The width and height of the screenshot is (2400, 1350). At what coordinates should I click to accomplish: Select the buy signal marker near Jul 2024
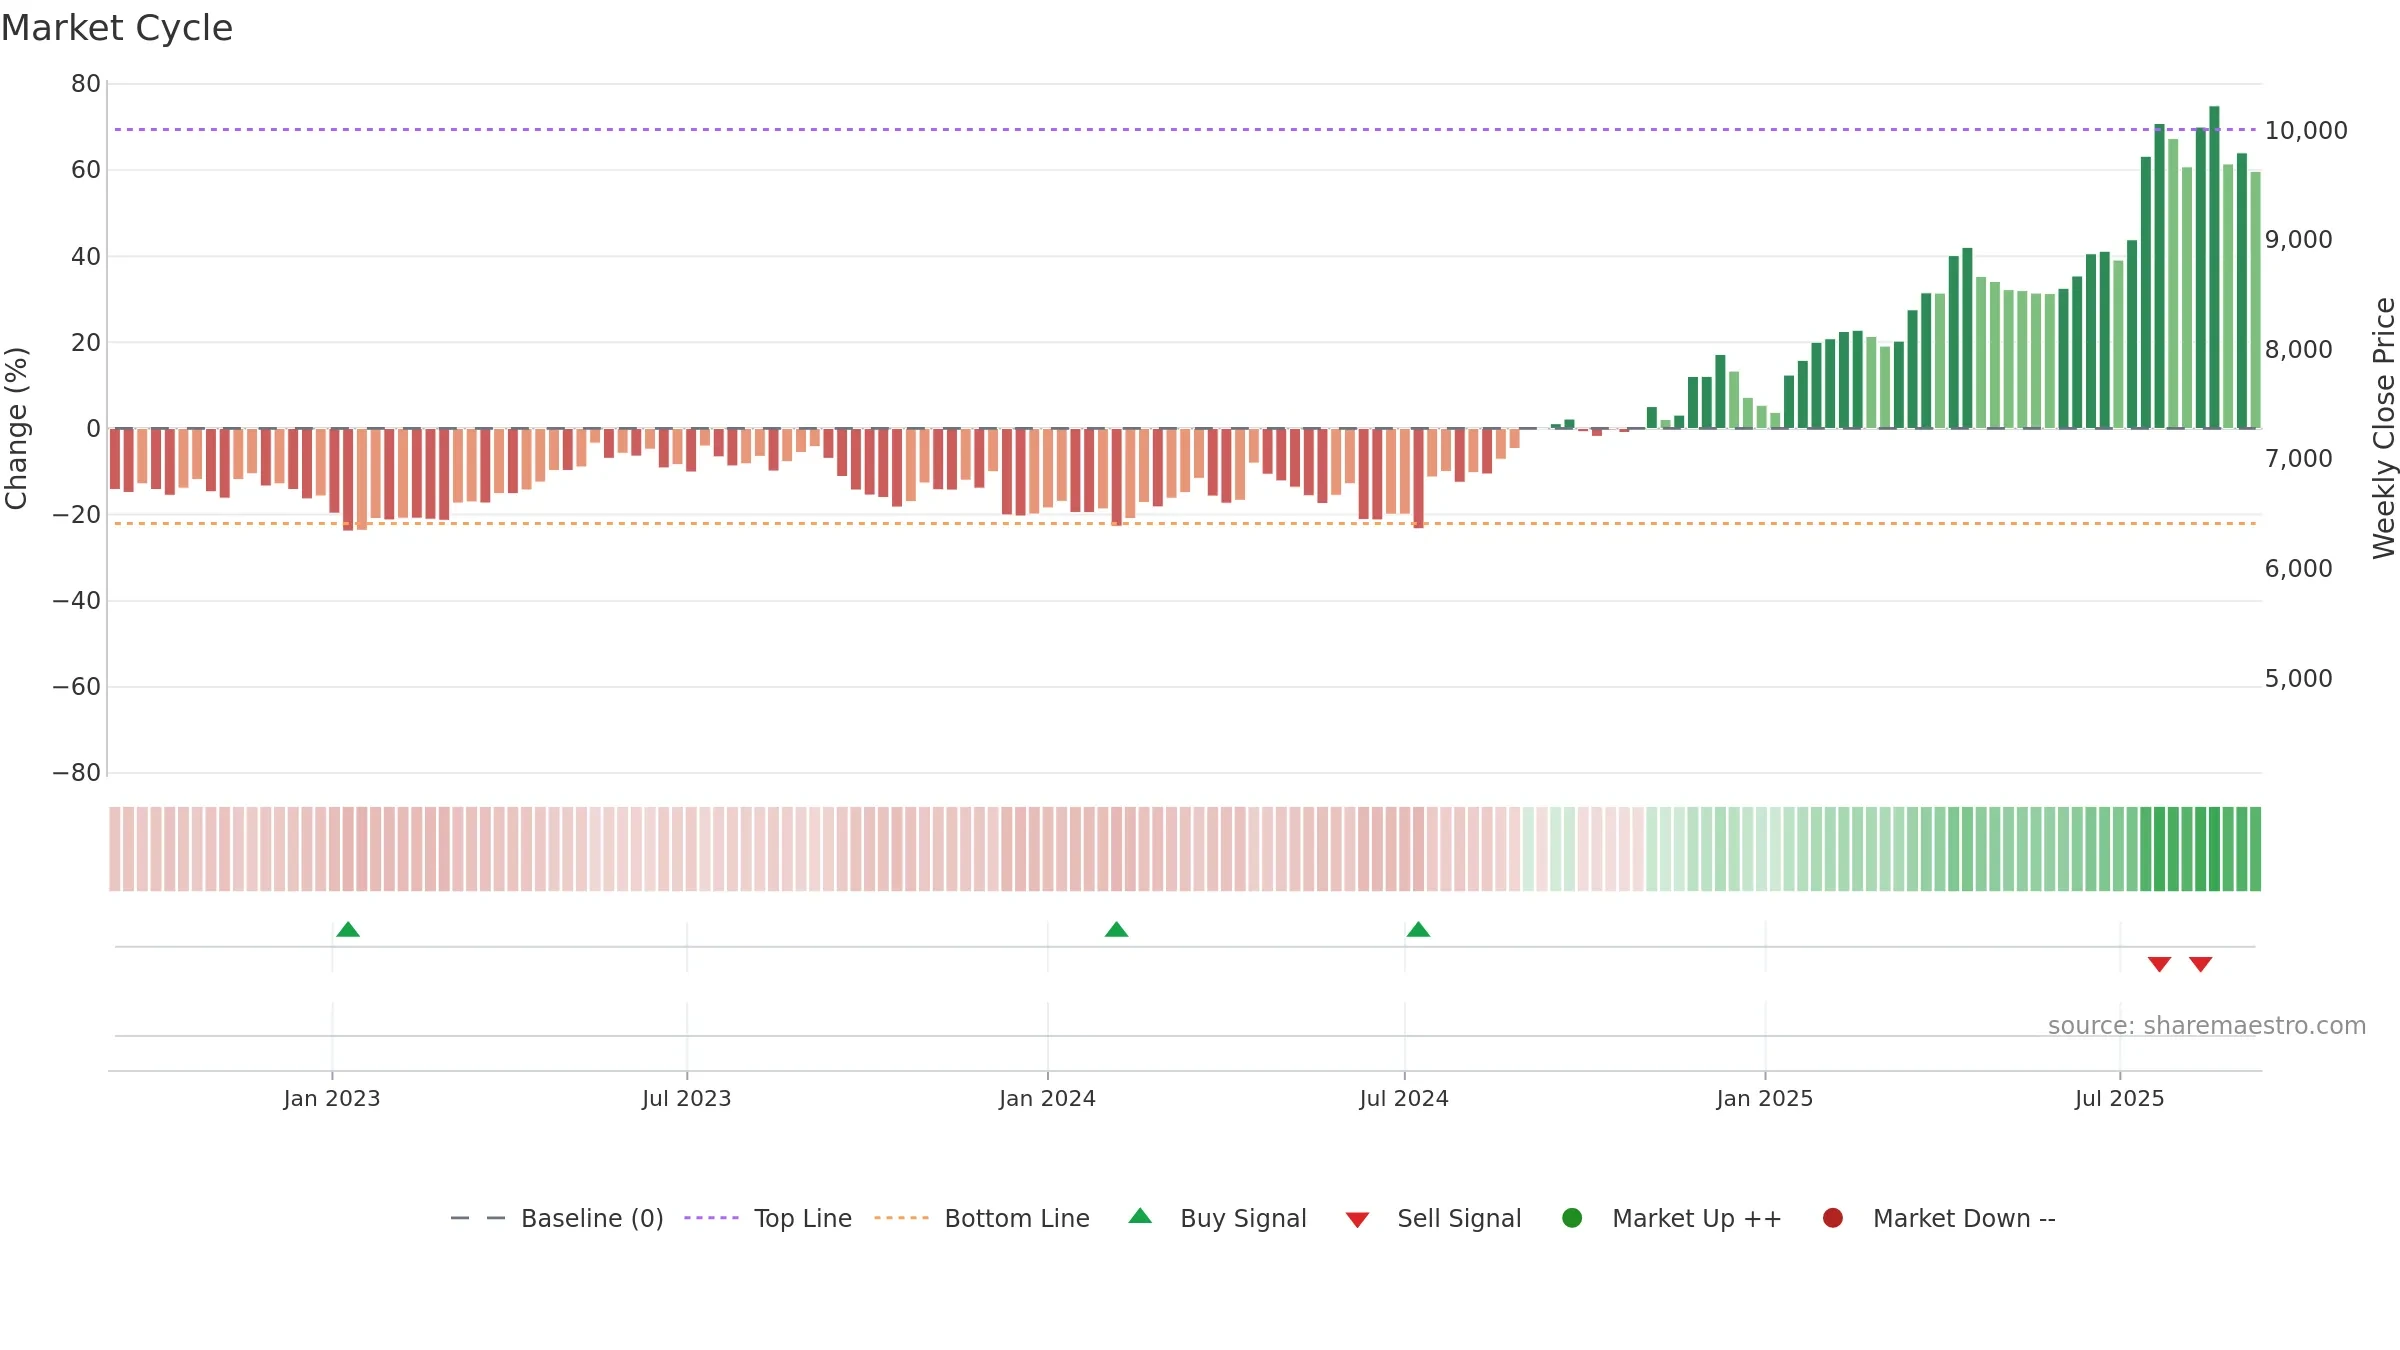pos(1418,930)
